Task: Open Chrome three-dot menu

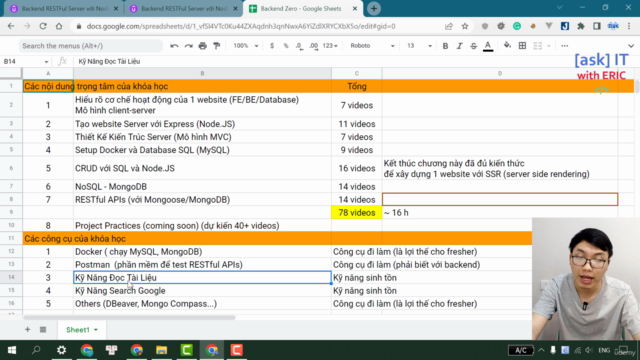Action: click(629, 26)
